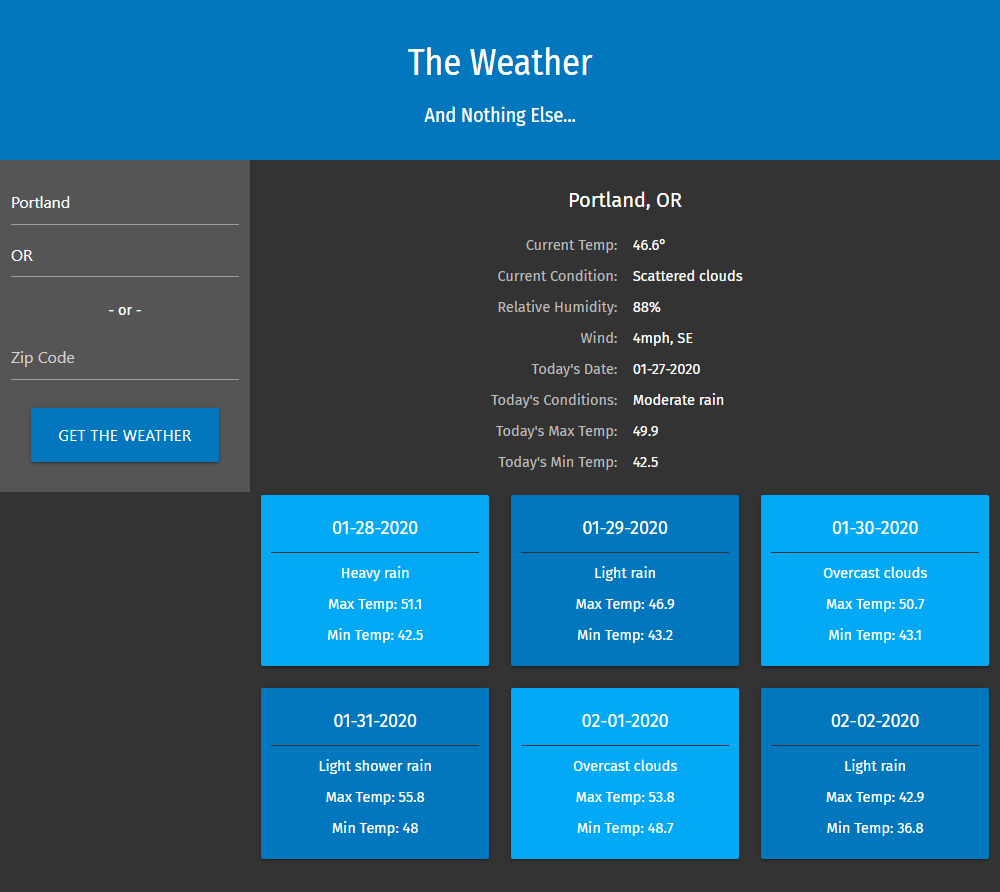Click the Moderate rain conditions text
1000x892 pixels.
(x=678, y=400)
